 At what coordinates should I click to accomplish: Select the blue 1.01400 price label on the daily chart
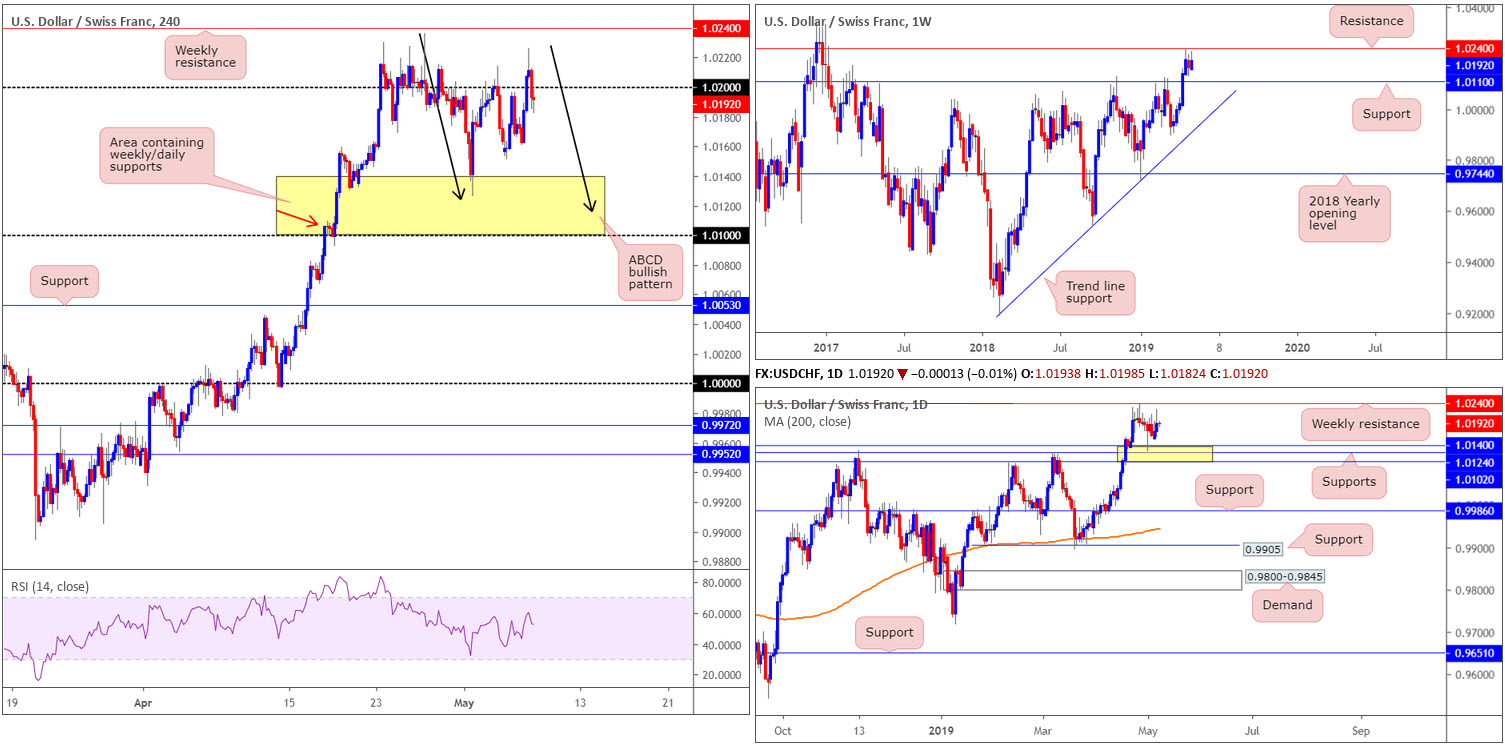pos(1473,445)
